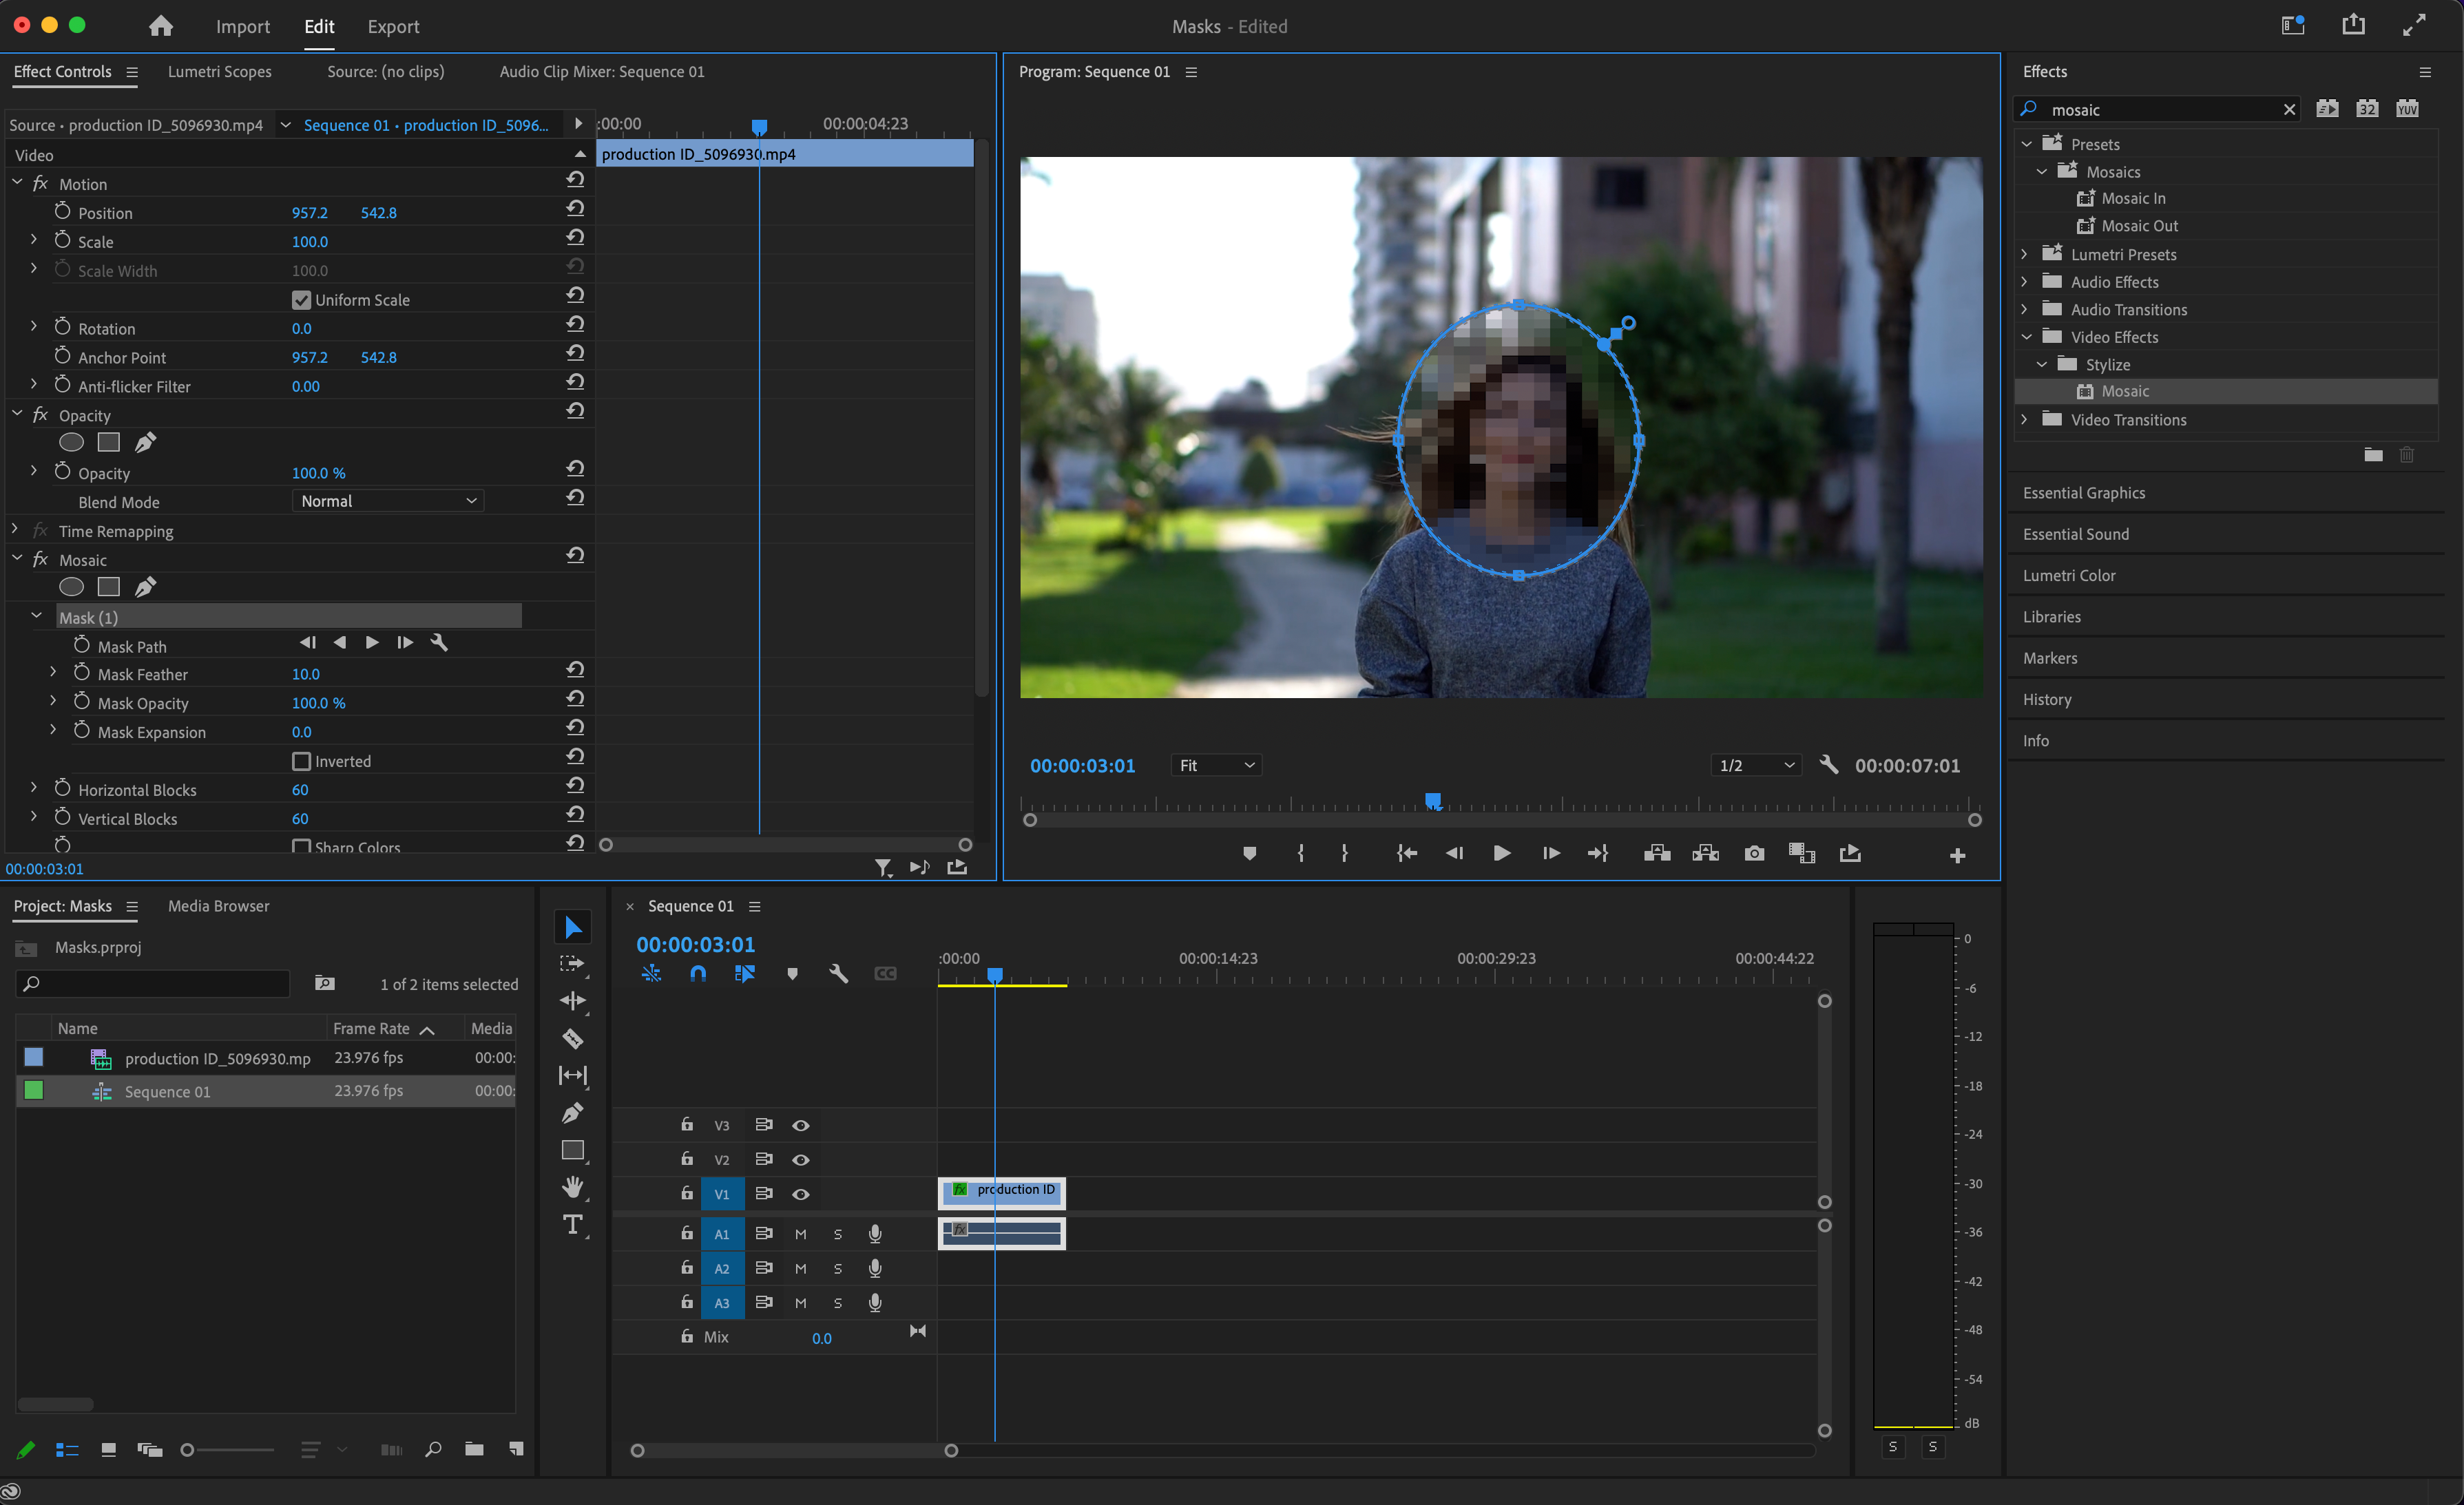Open the Export workspace tab
The image size is (2464, 1505).
pos(393,27)
